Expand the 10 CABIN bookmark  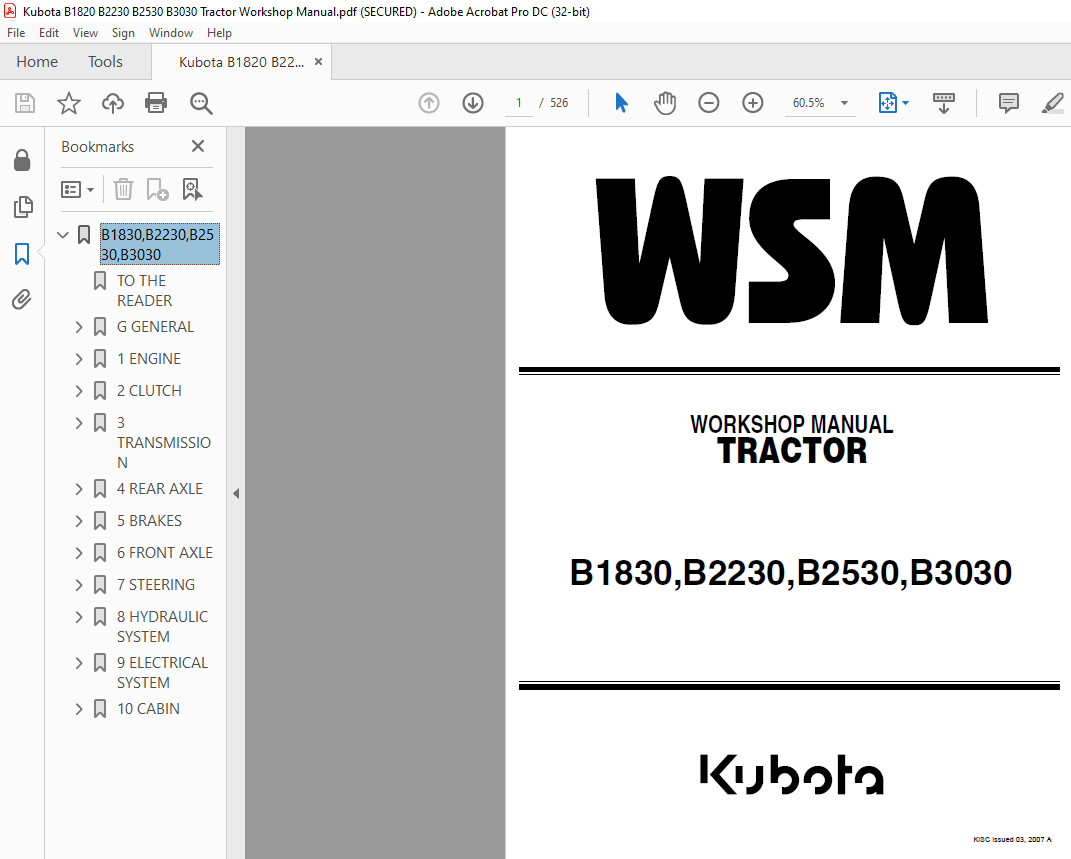(79, 709)
